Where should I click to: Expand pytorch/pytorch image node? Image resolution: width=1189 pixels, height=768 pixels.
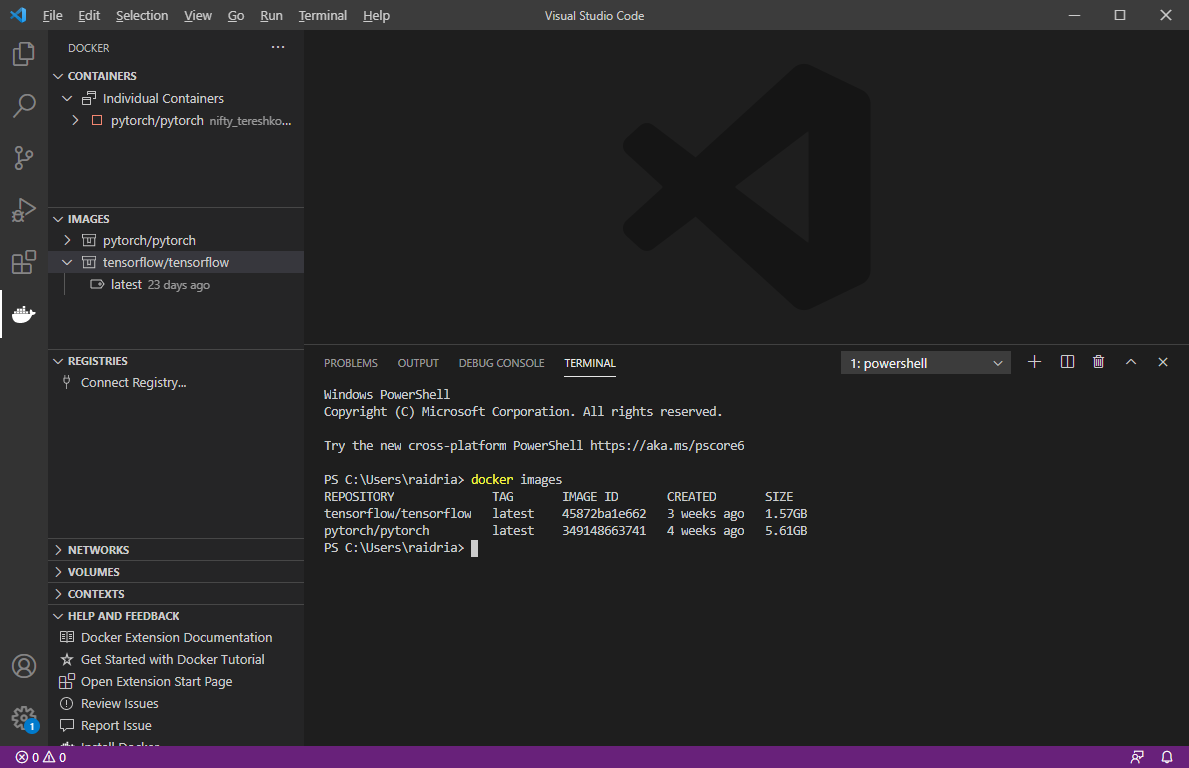[x=67, y=240]
